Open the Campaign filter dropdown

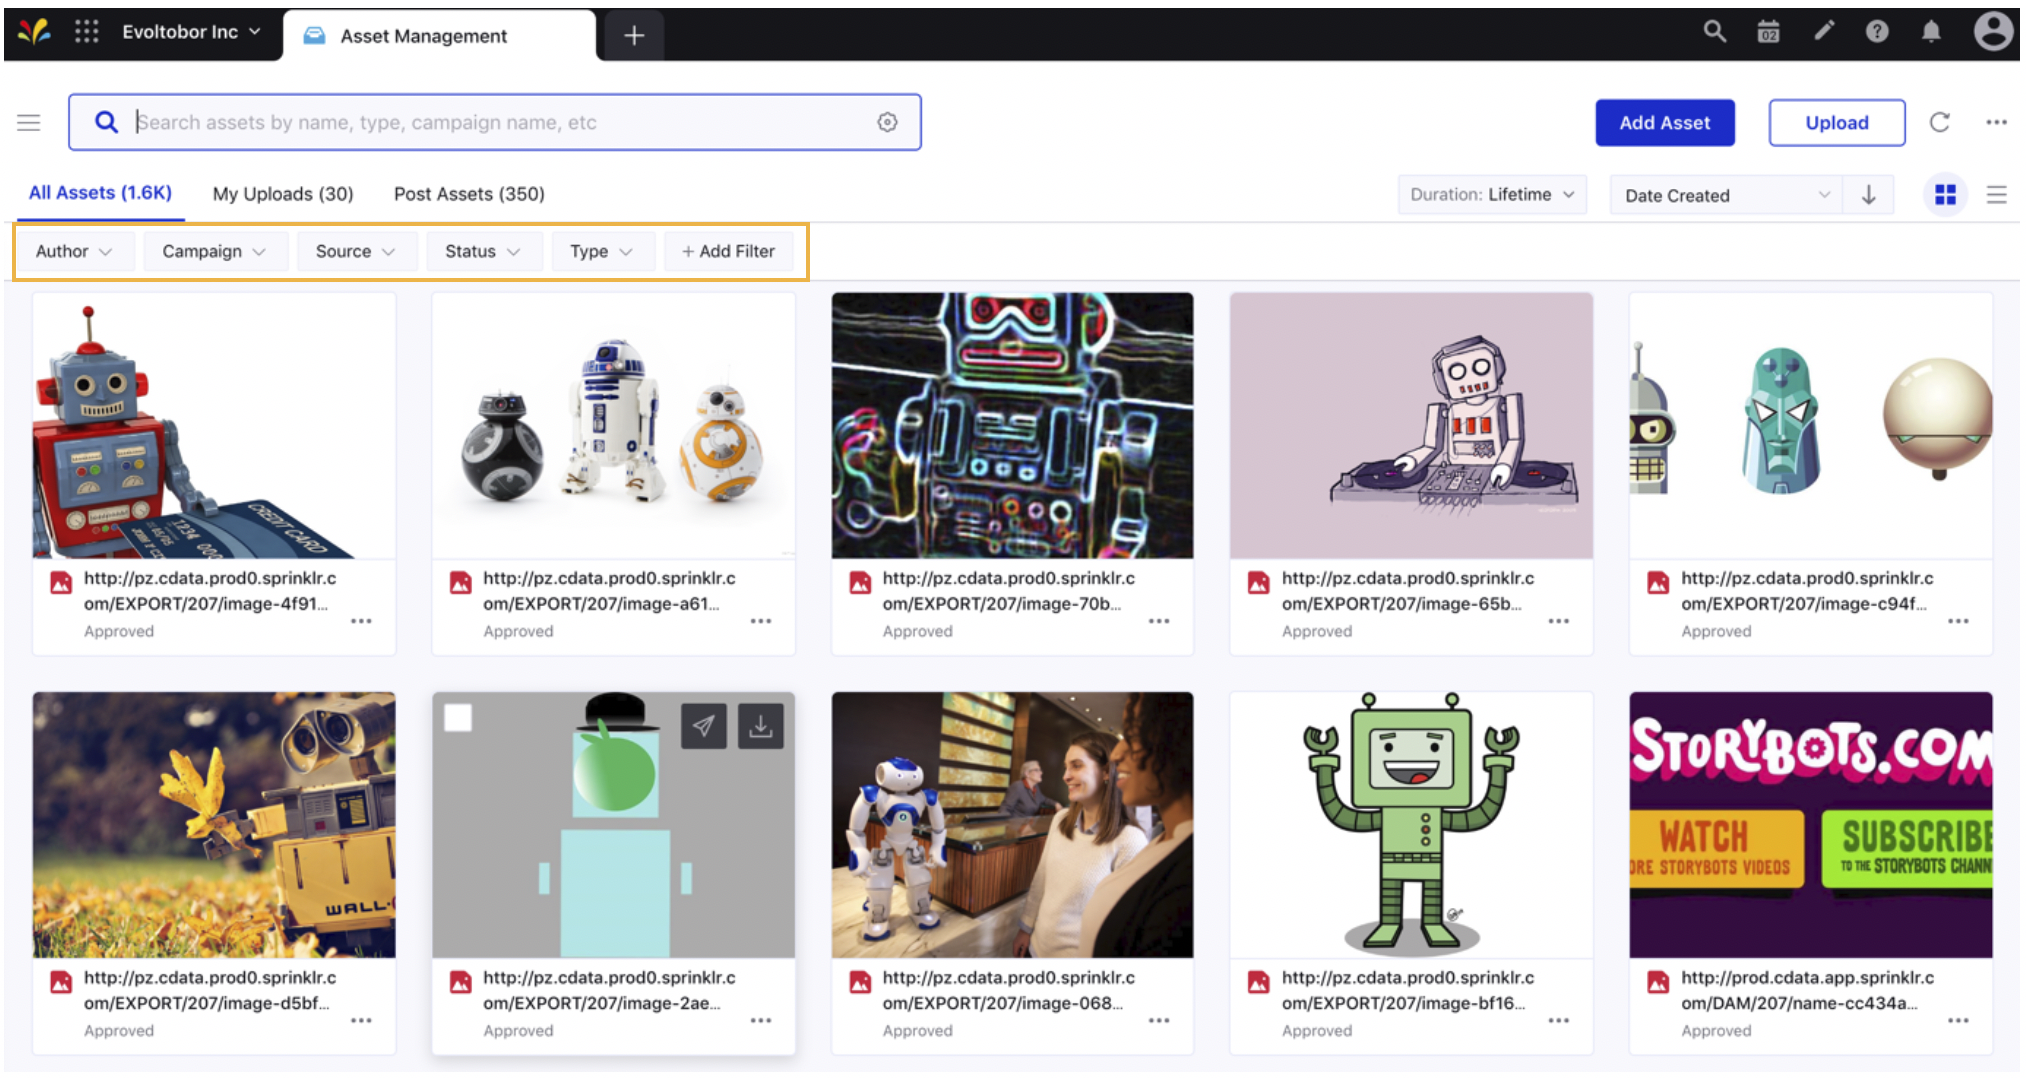point(214,251)
